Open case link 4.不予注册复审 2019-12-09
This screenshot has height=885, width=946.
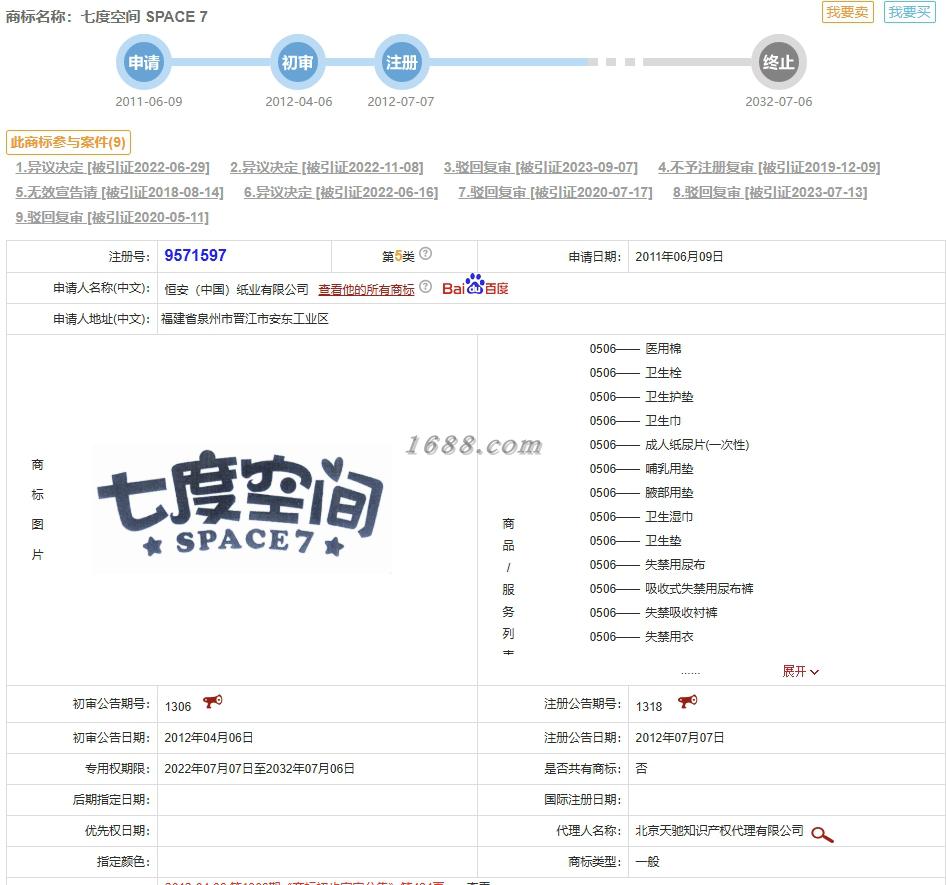pyautogui.click(x=769, y=167)
